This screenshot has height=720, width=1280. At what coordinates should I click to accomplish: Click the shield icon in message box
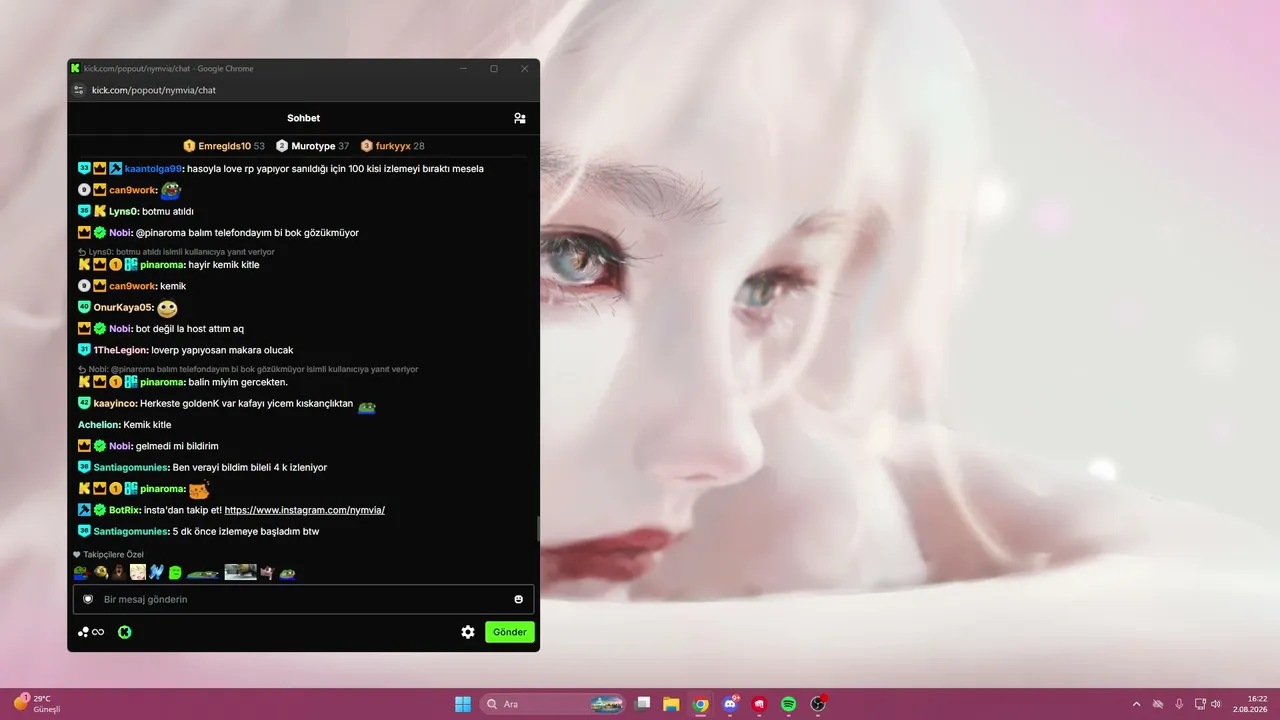click(88, 599)
